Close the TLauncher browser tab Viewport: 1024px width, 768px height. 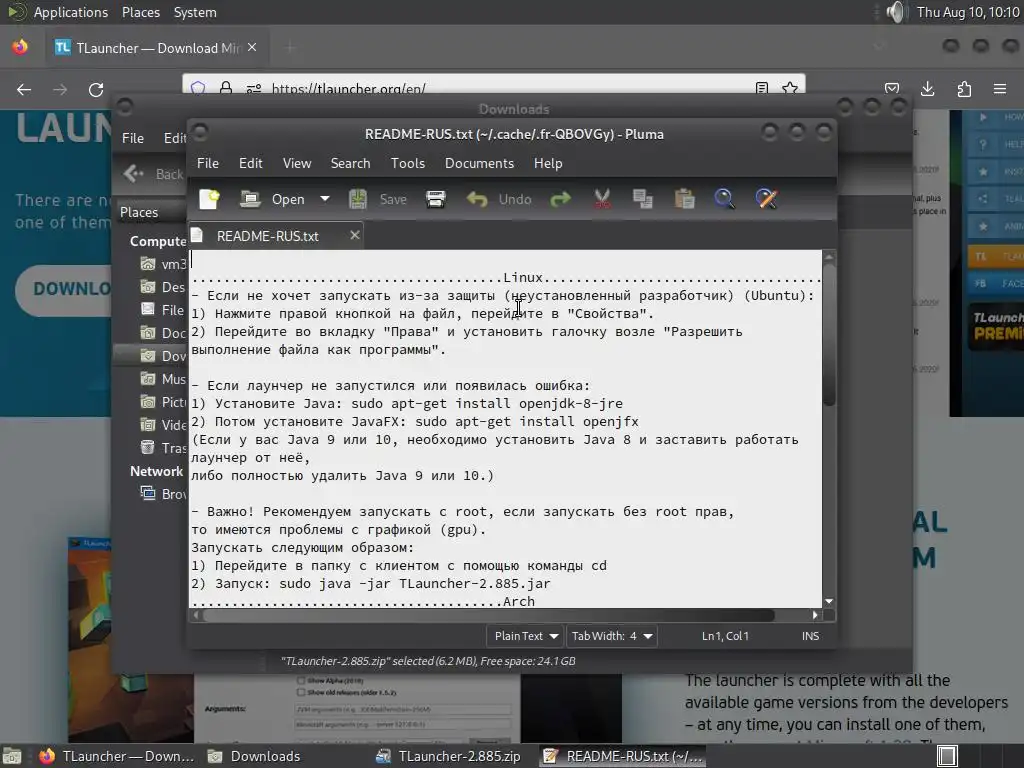click(x=252, y=48)
